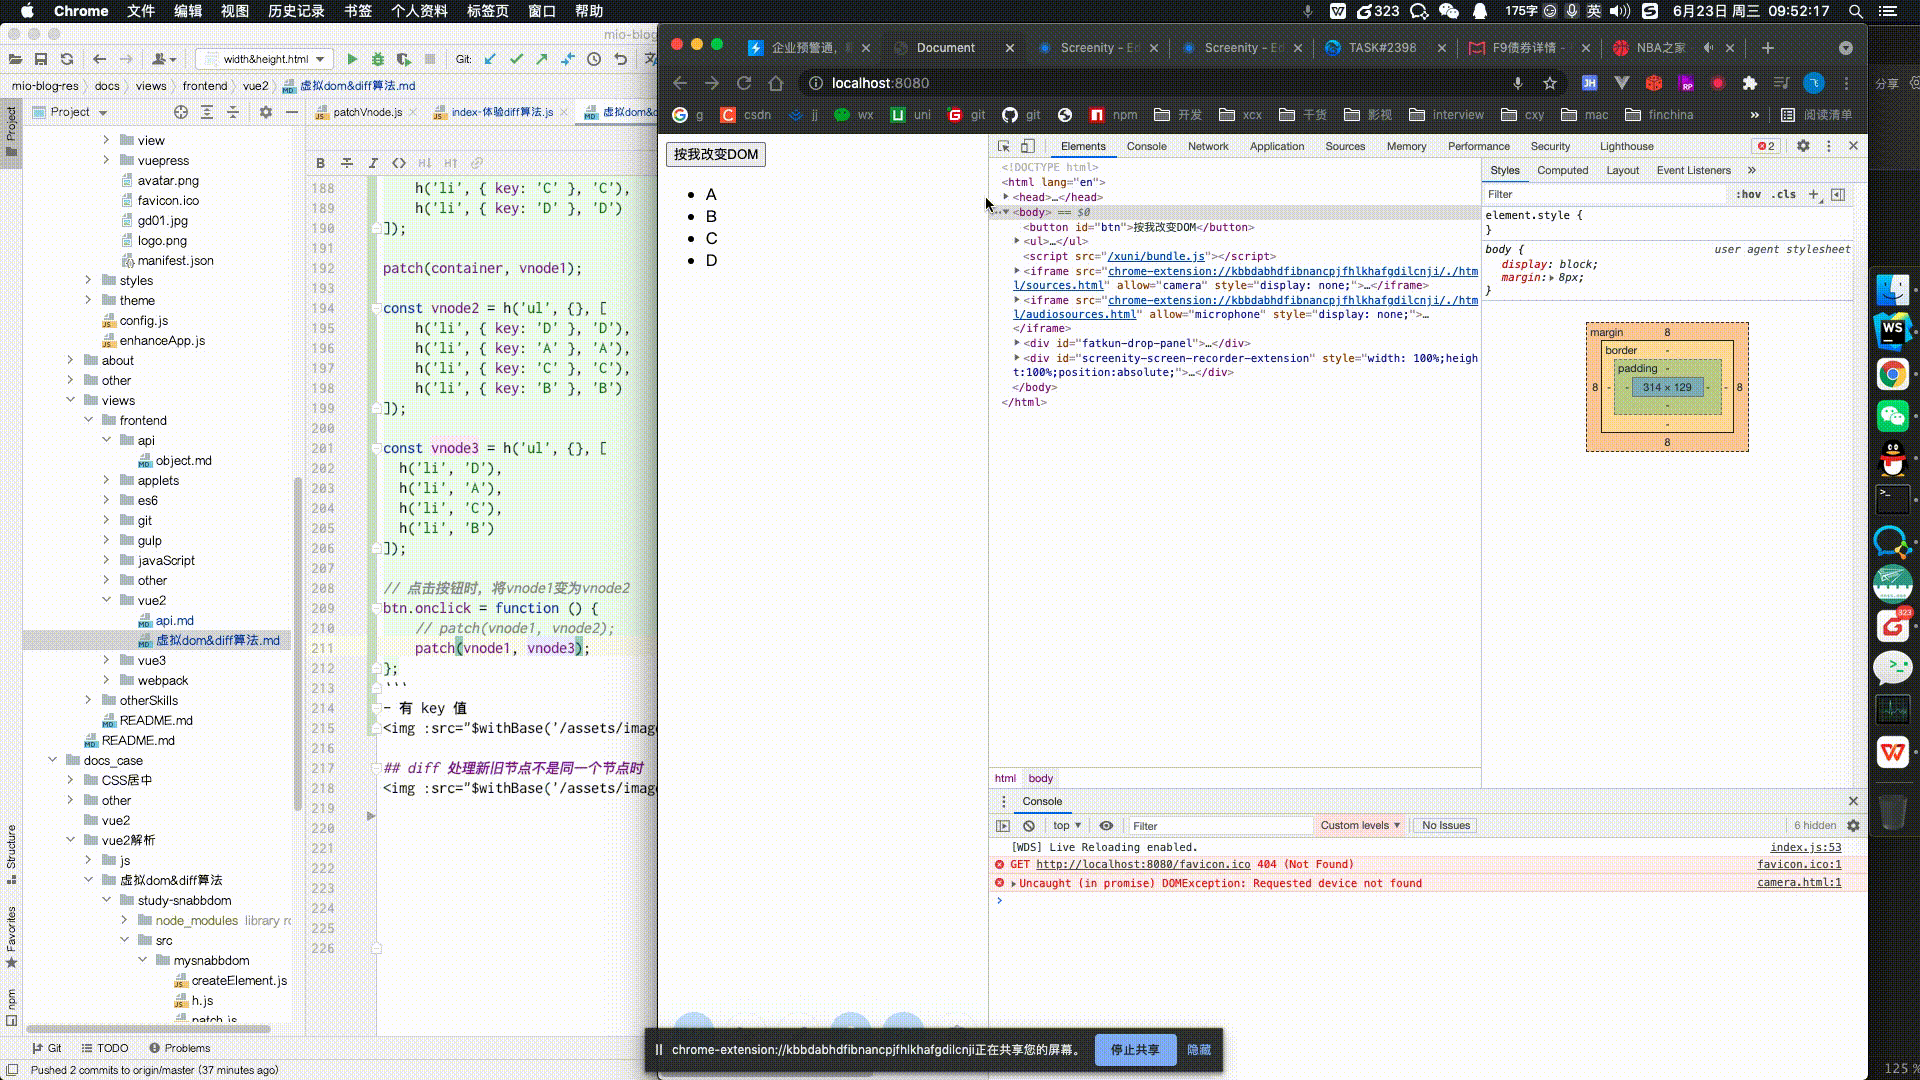Collapse the vue2 folder in project tree
The height and width of the screenshot is (1080, 1920).
click(x=107, y=600)
